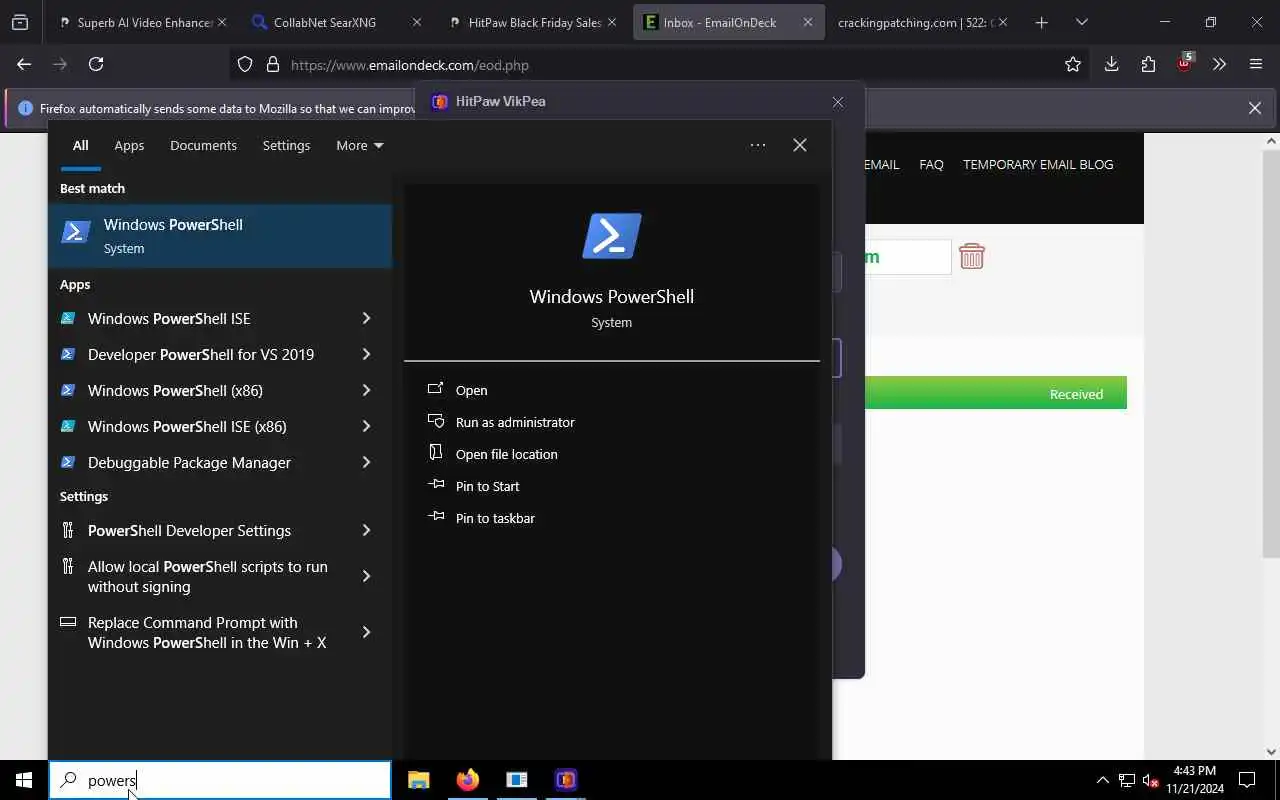
Task: Select the Settings search filter tab
Action: (286, 145)
